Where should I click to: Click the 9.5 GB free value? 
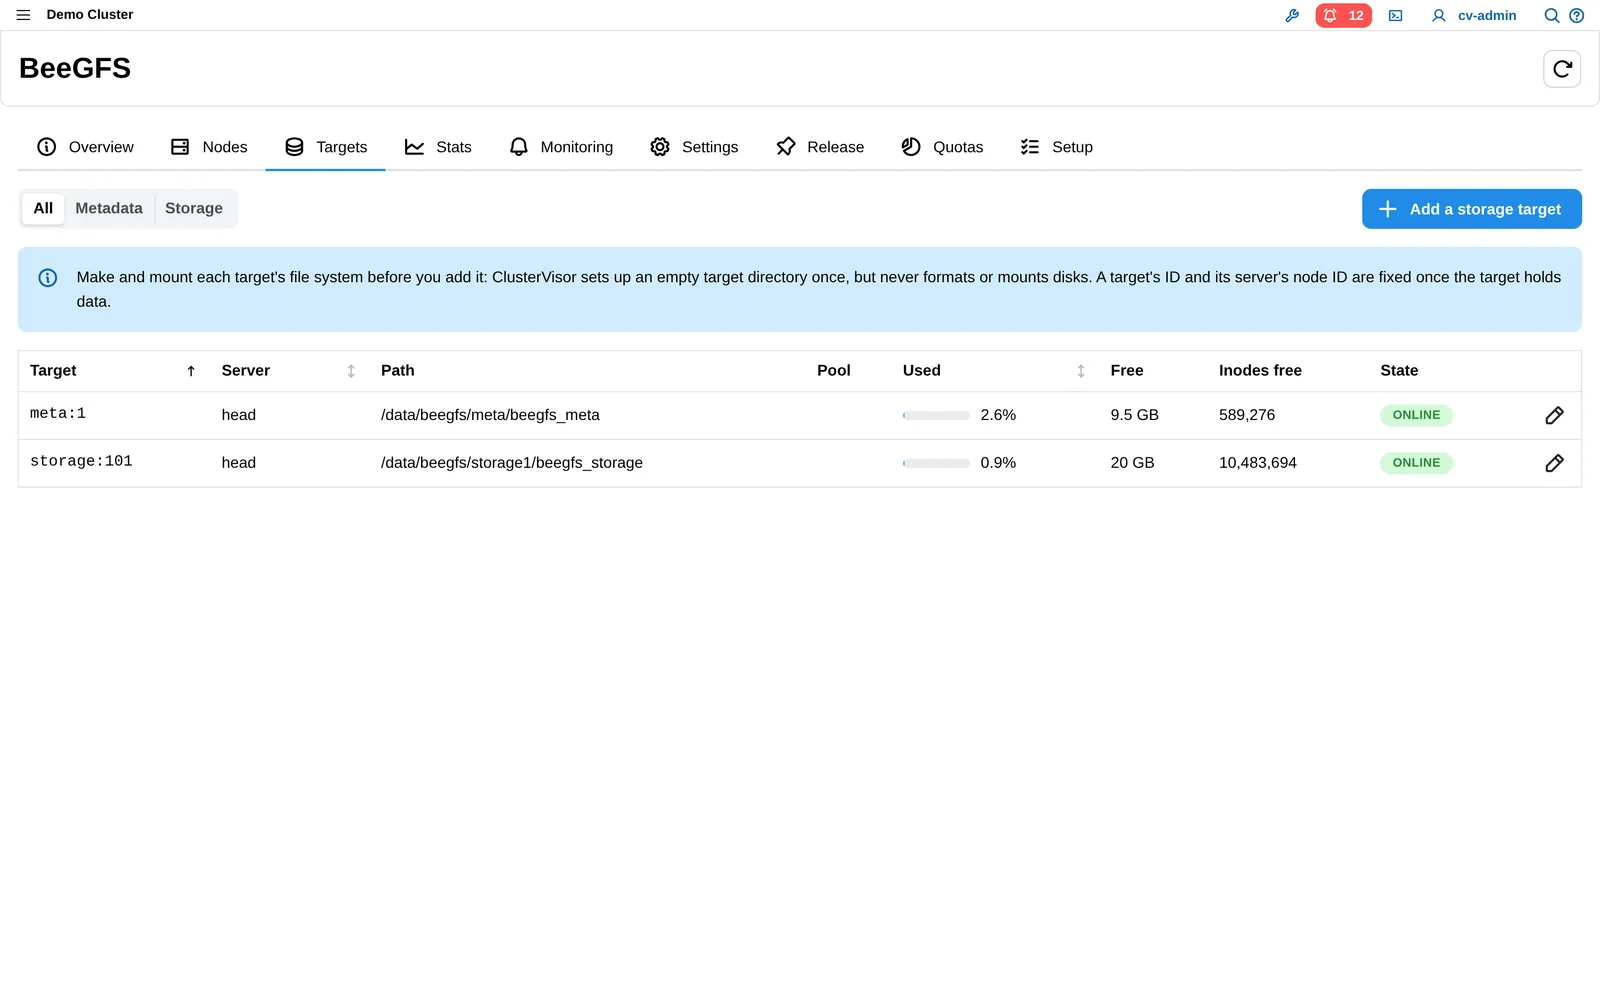point(1134,415)
